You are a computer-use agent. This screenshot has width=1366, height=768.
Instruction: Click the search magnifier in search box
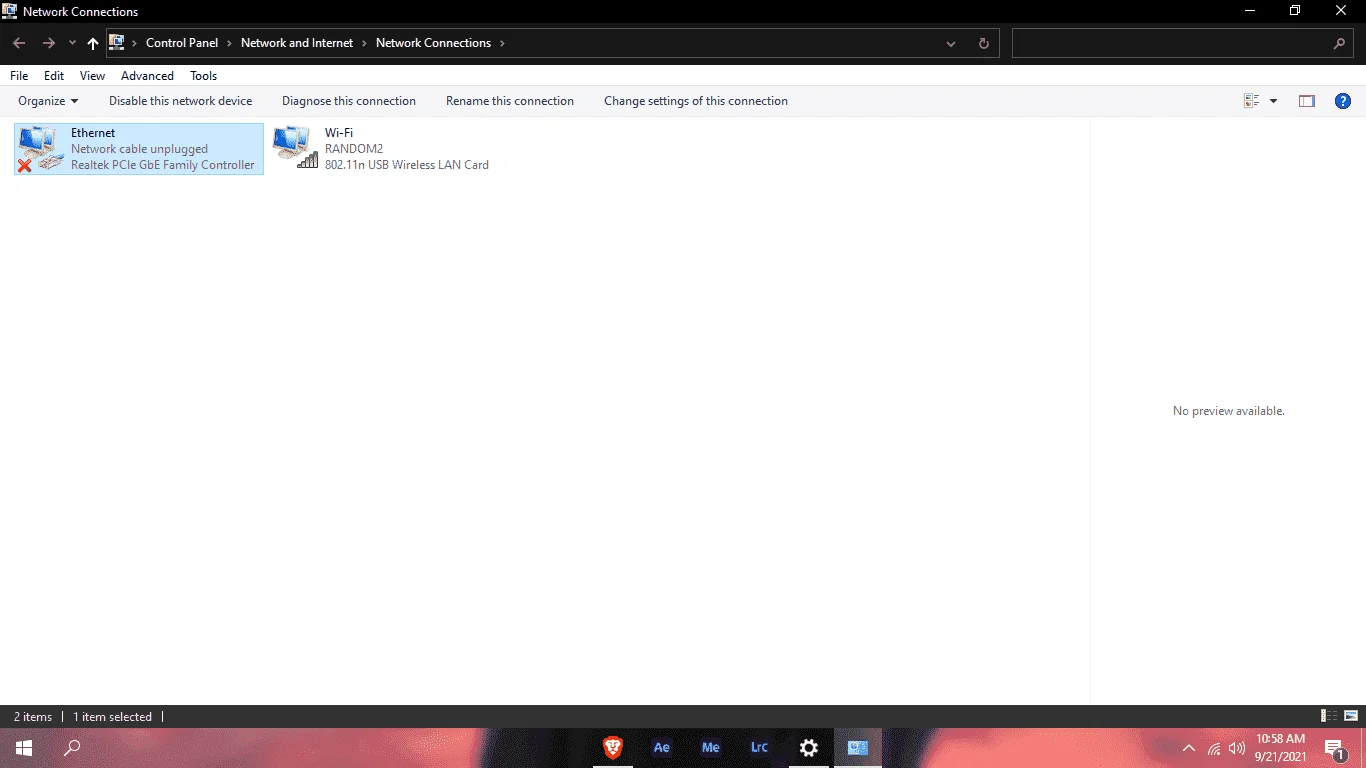pyautogui.click(x=1340, y=43)
